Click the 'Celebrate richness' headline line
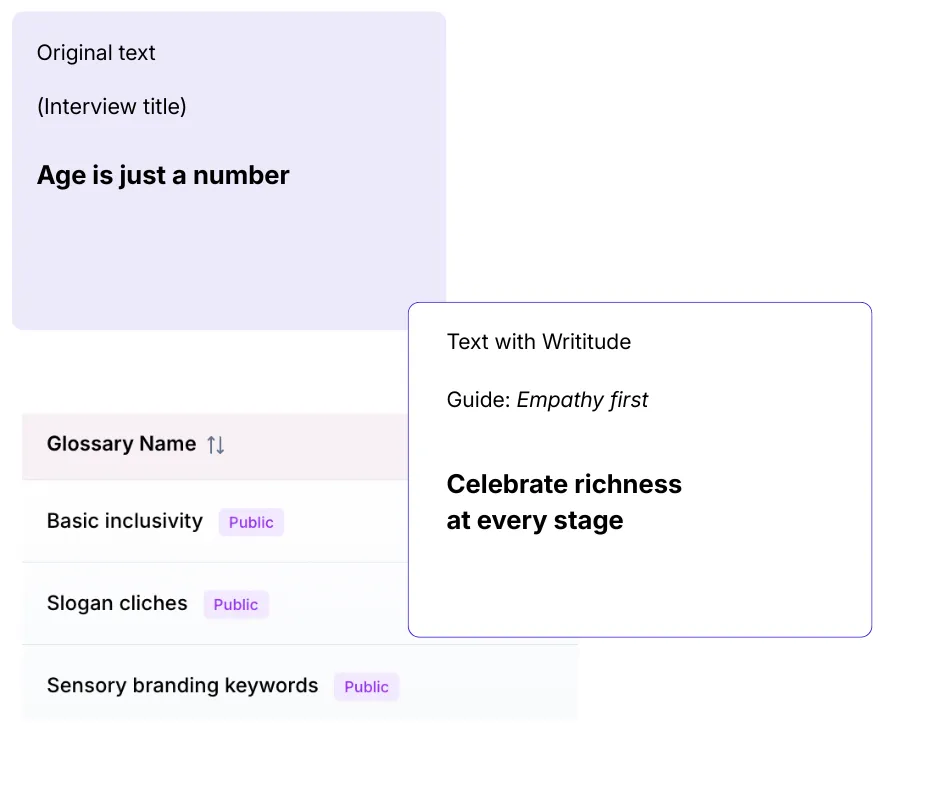 tap(564, 484)
